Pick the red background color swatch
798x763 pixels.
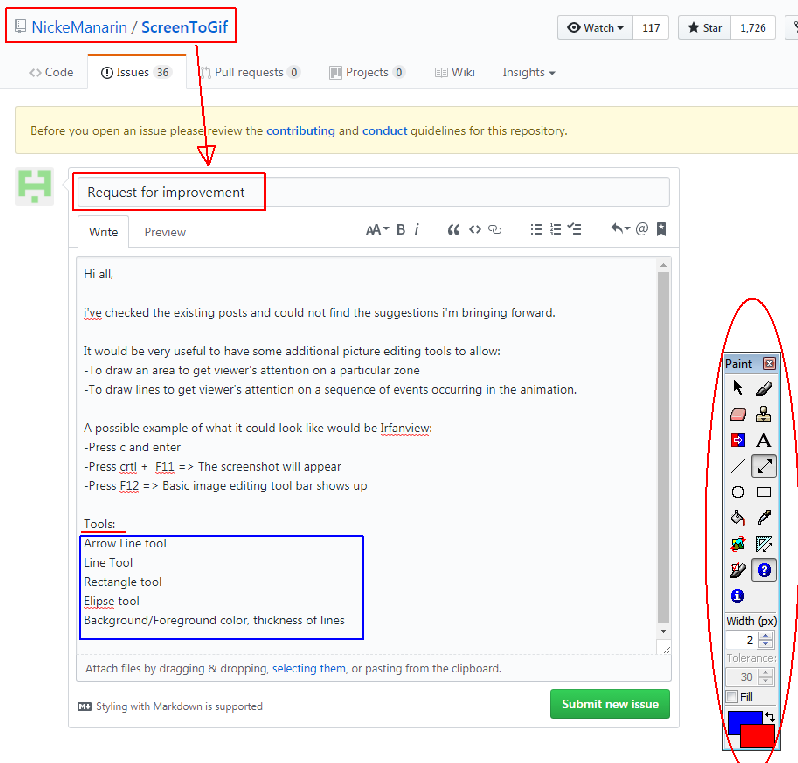[x=757, y=737]
